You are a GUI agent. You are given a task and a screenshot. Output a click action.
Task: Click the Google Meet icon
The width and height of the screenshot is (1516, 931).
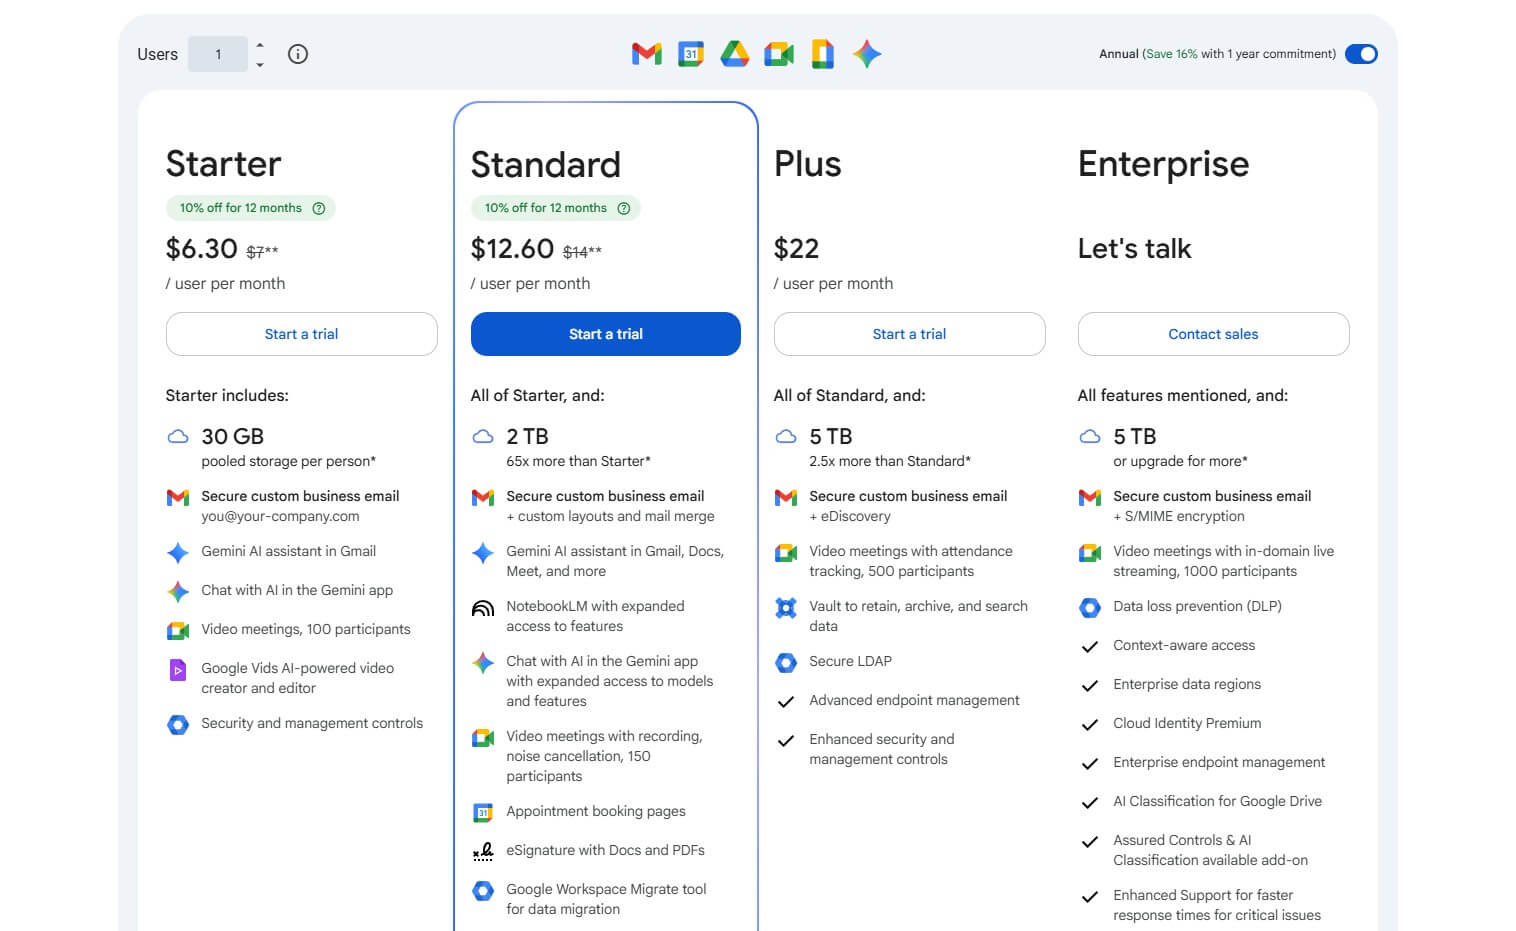(x=779, y=54)
